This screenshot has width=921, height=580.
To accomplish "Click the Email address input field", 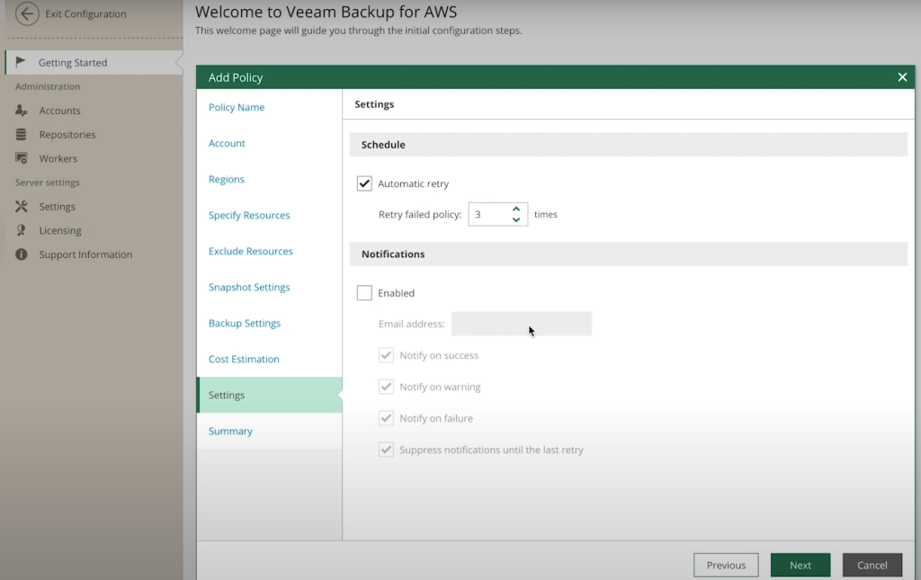I will [521, 323].
